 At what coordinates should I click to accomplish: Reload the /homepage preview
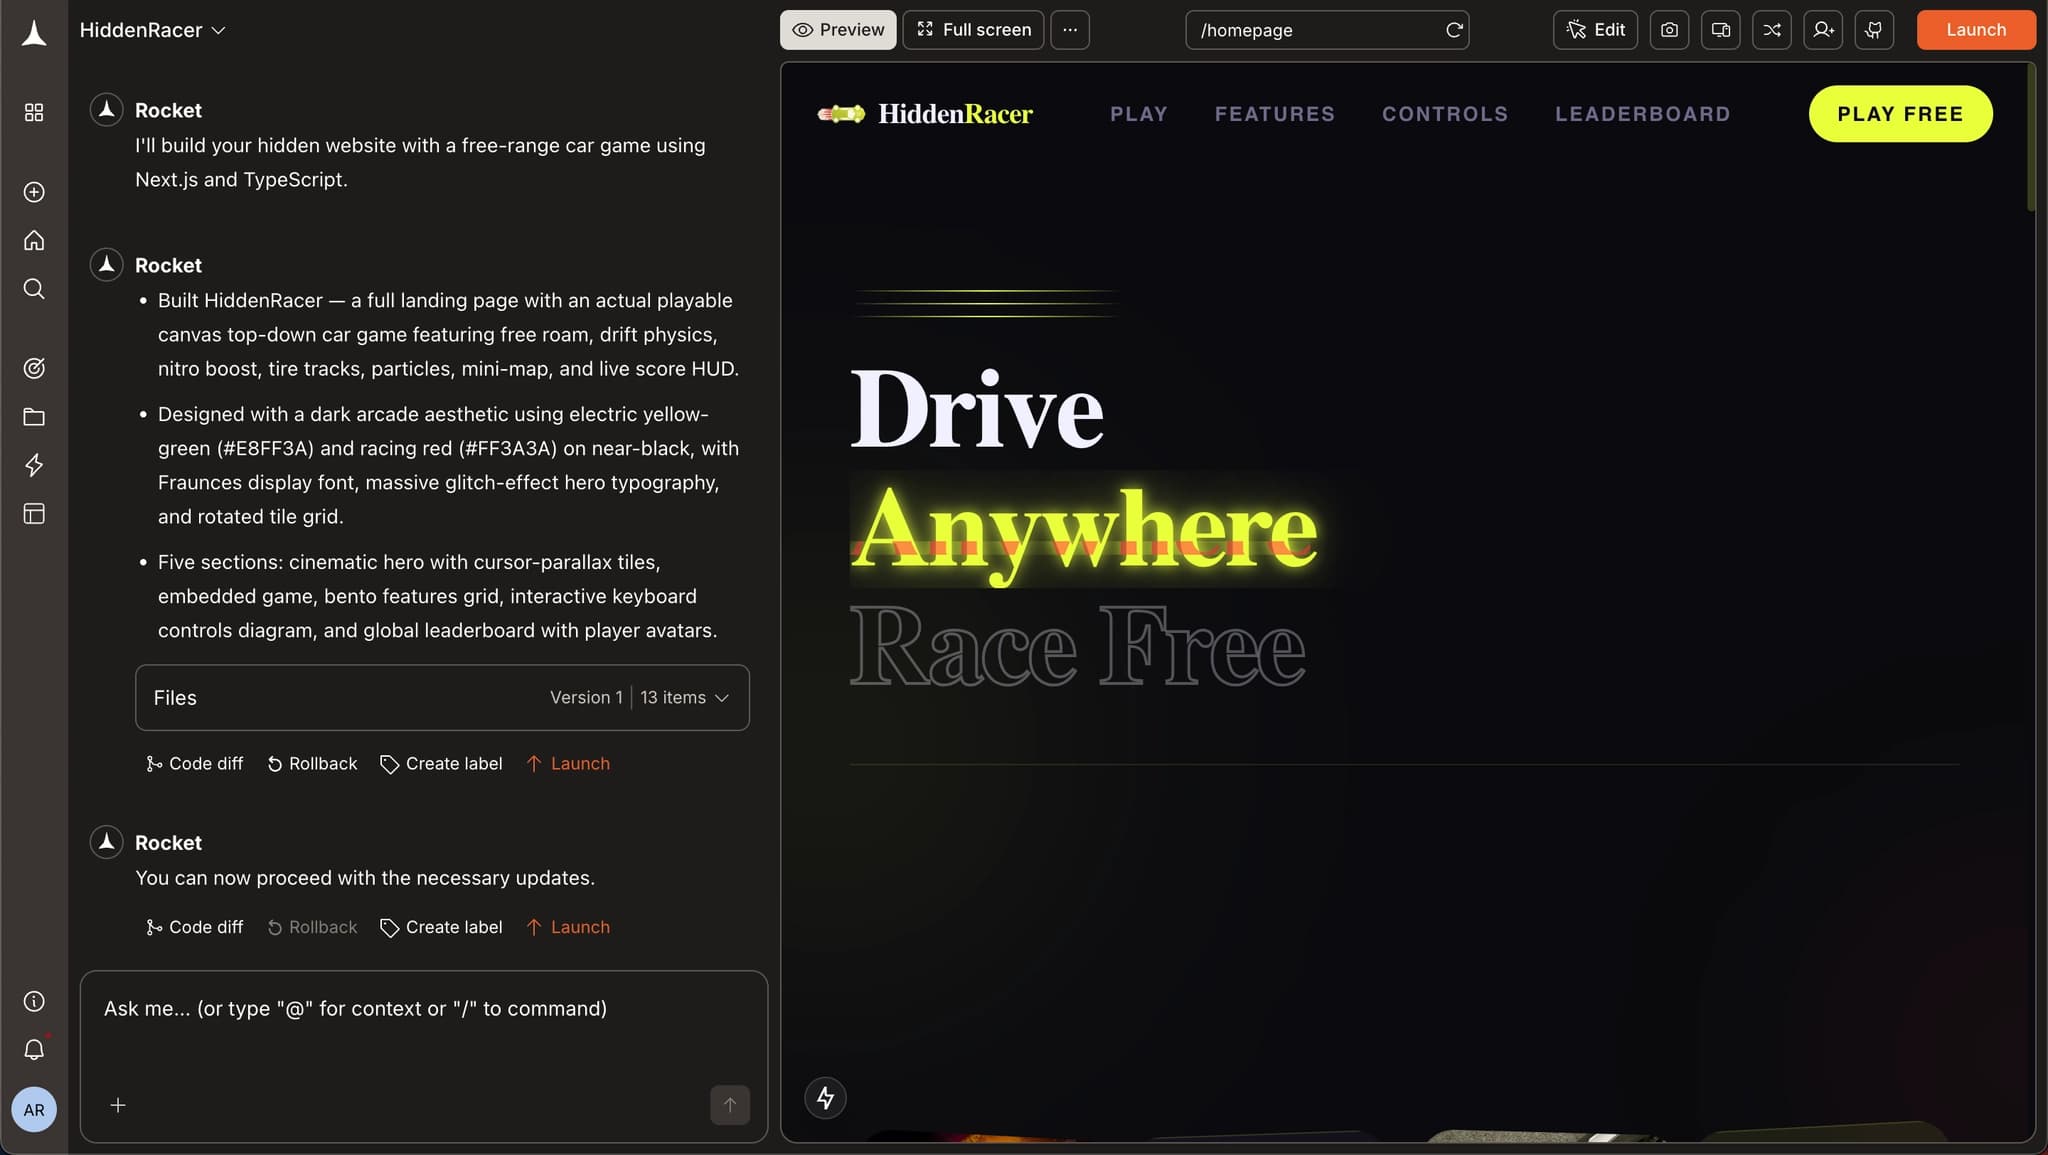pyautogui.click(x=1454, y=30)
